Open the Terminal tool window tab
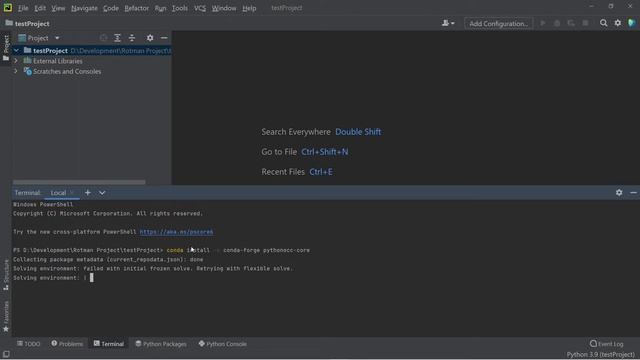Viewport: 640px width, 360px height. (109, 344)
